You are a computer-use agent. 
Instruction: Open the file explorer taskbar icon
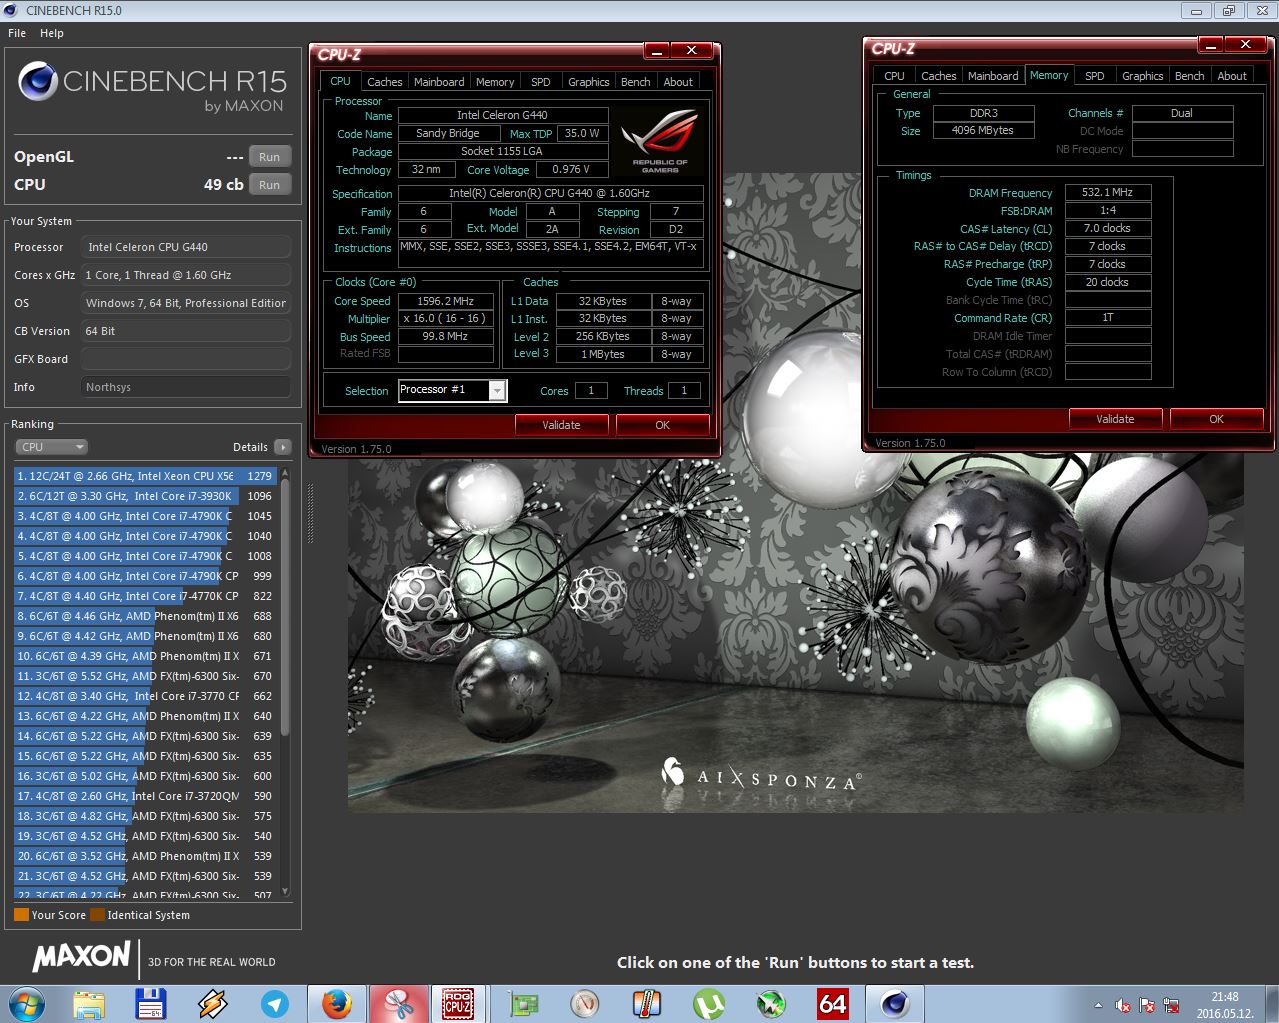(x=89, y=1003)
